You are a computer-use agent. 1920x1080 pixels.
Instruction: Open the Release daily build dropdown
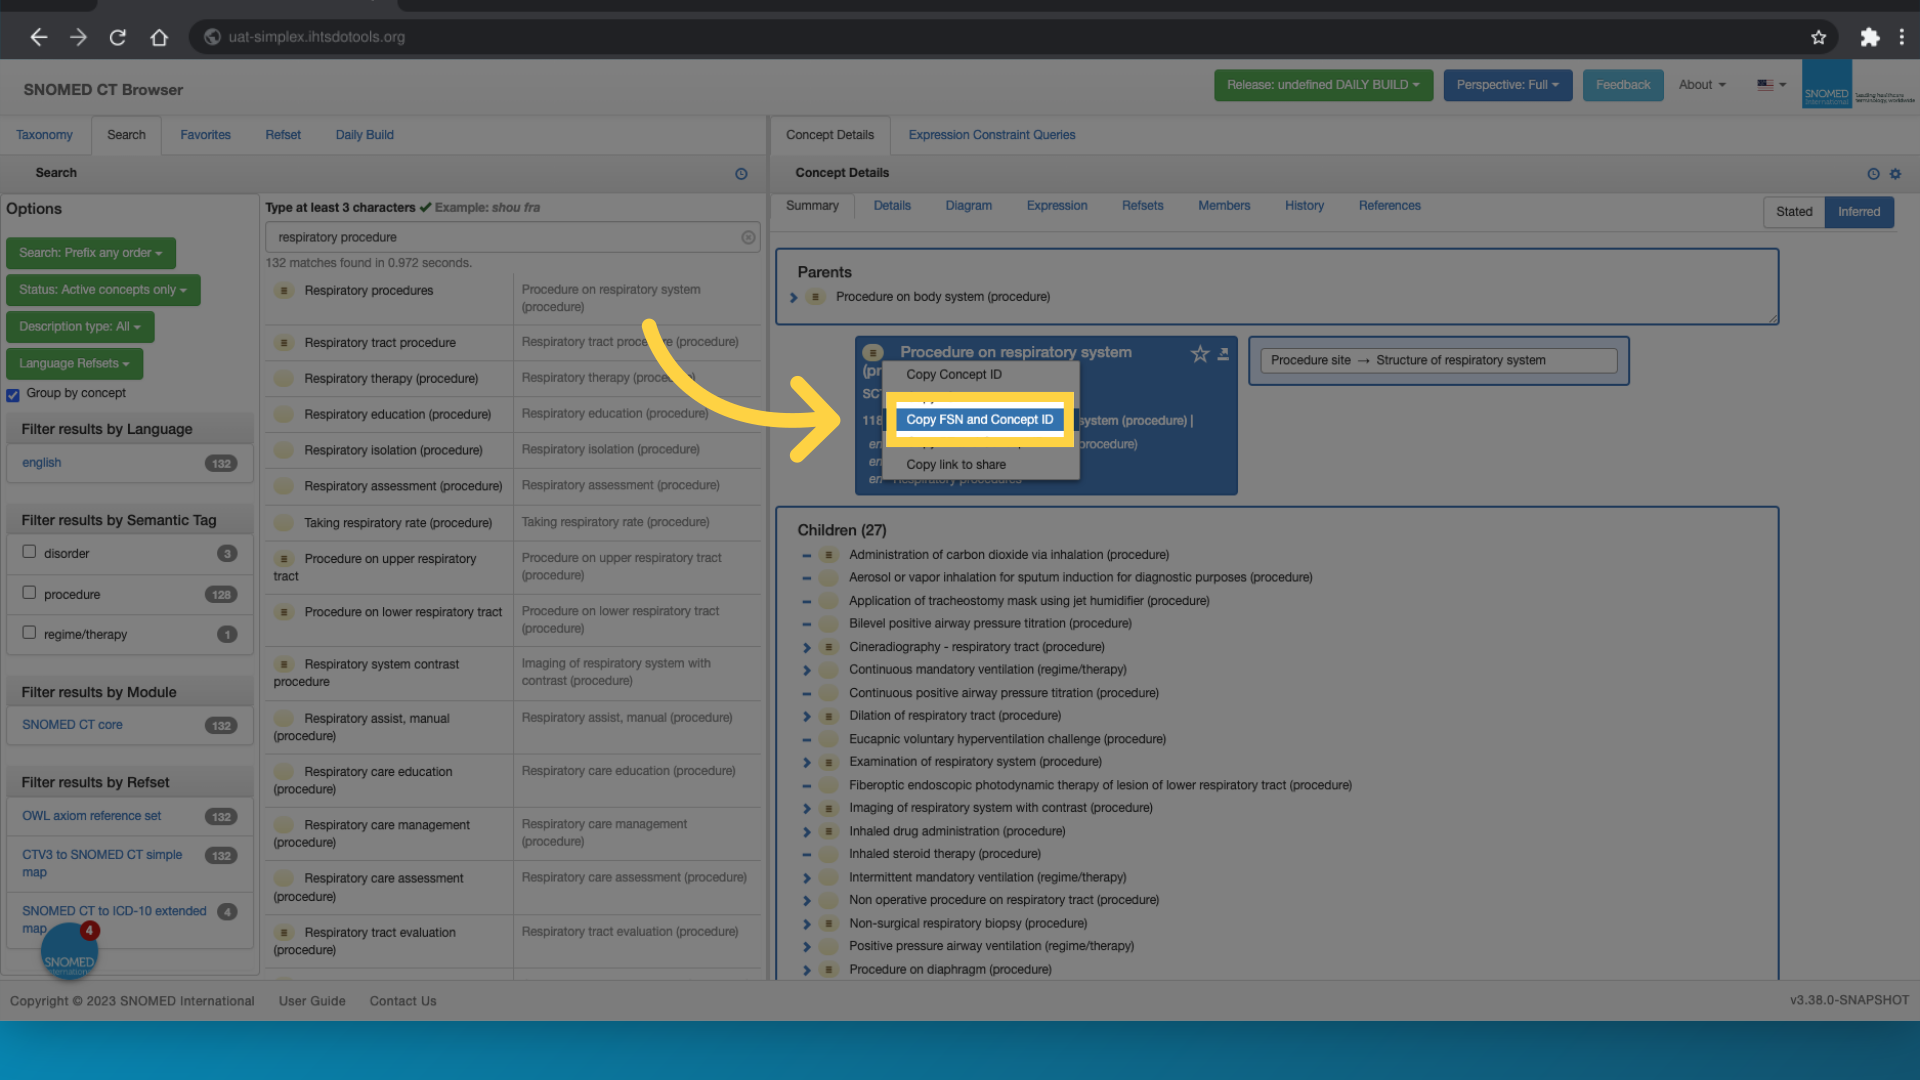(1323, 85)
